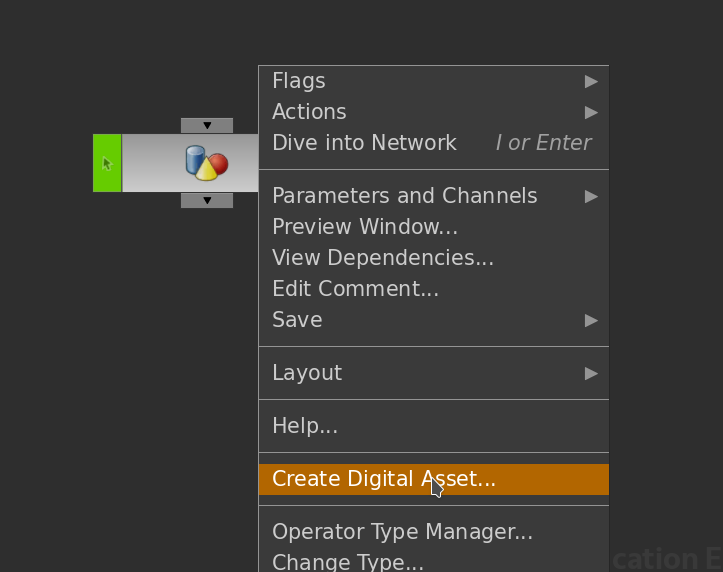Click the geometry node's shapes icon

207,163
